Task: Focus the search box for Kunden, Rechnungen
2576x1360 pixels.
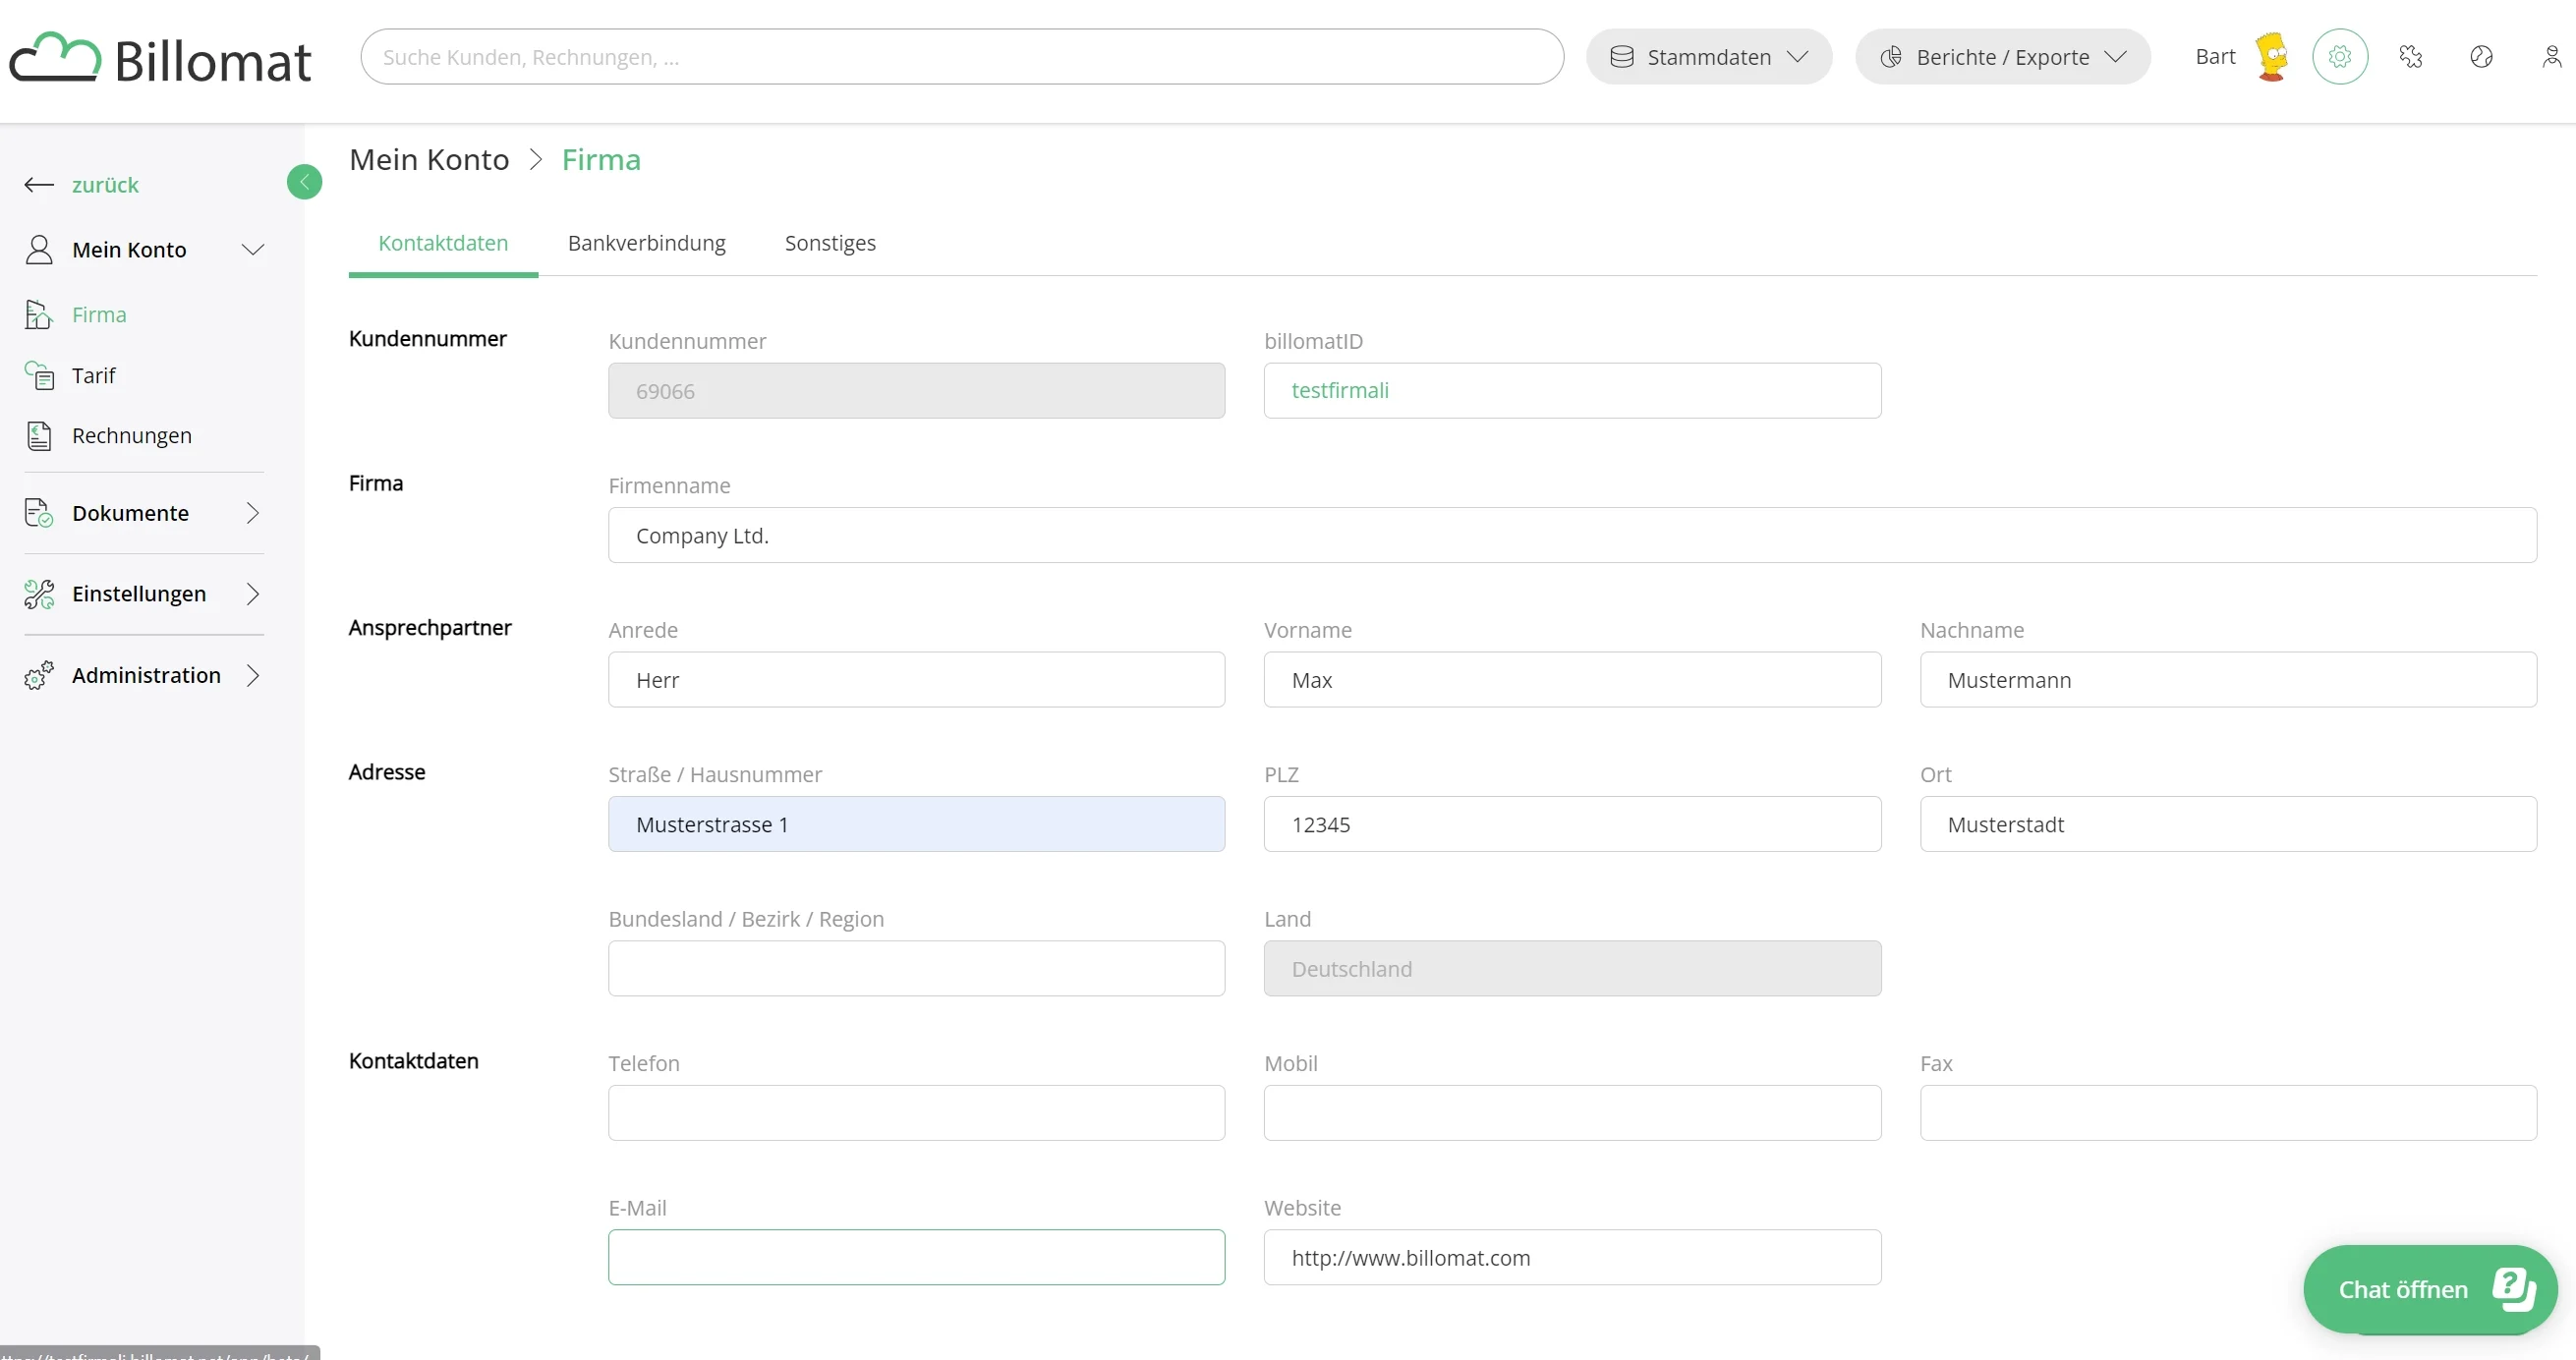Action: [x=962, y=57]
